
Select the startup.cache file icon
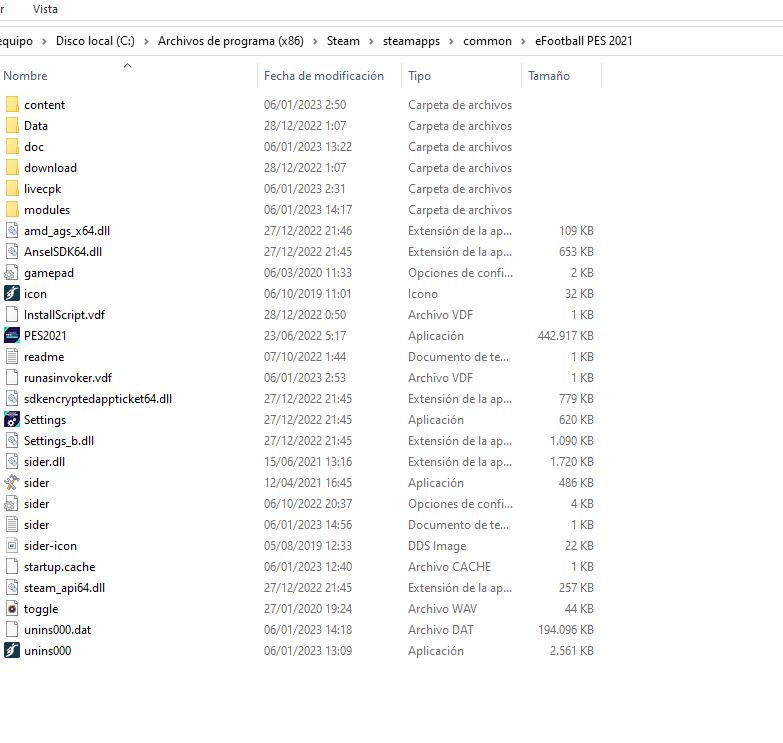coord(12,566)
